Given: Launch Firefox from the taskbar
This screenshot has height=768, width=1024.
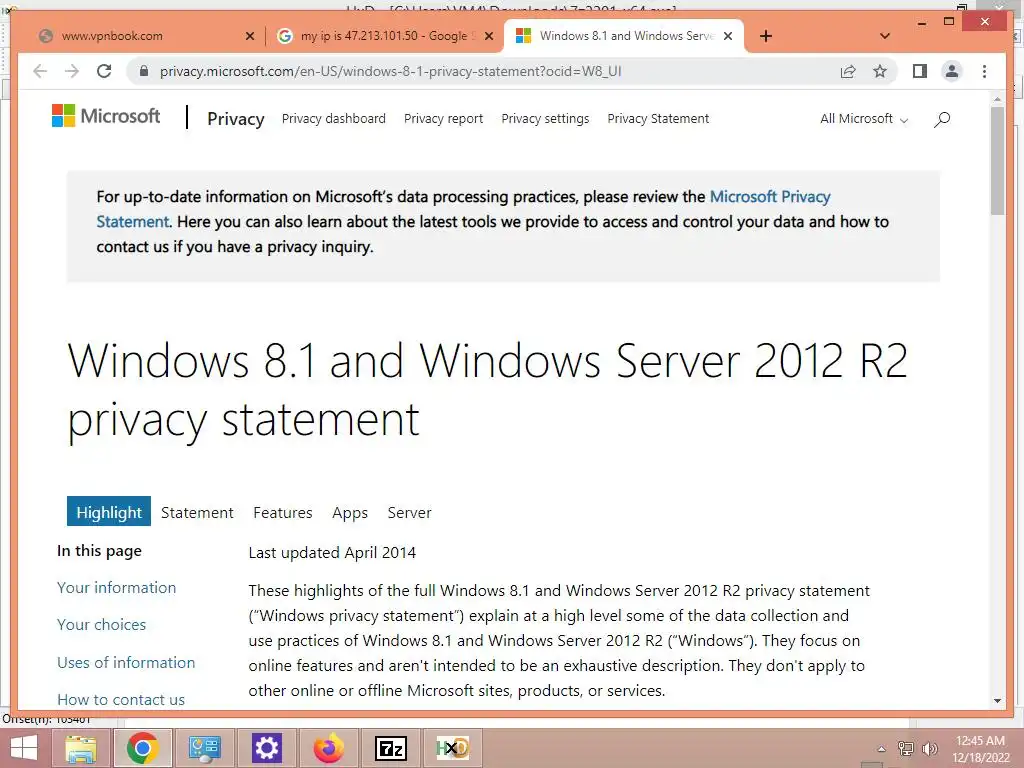Looking at the screenshot, I should (328, 748).
